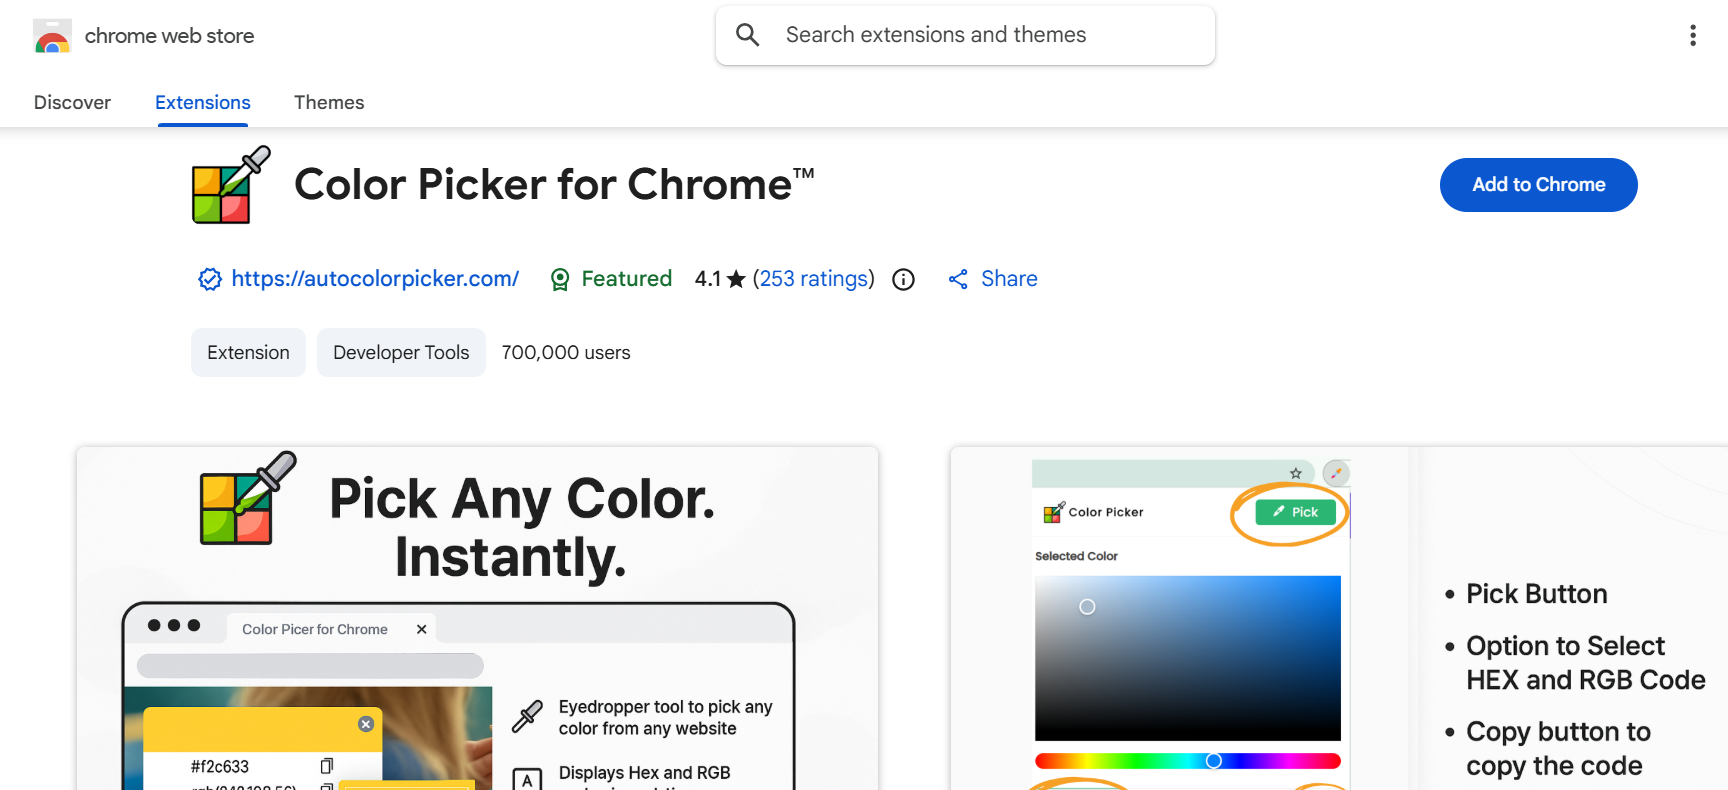Click the share icon
The image size is (1728, 790).
pos(958,279)
